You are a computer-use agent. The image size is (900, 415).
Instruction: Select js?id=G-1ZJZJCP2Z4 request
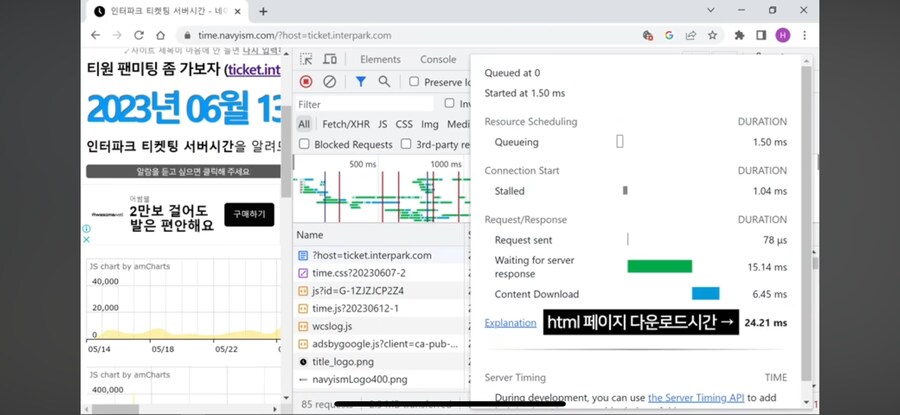pyautogui.click(x=379, y=291)
